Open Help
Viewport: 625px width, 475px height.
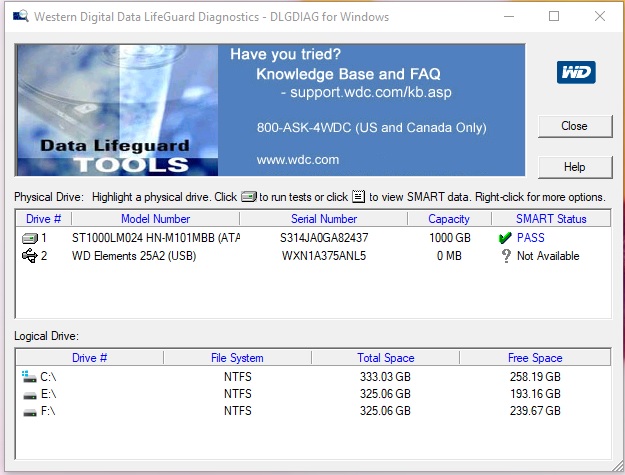point(575,167)
